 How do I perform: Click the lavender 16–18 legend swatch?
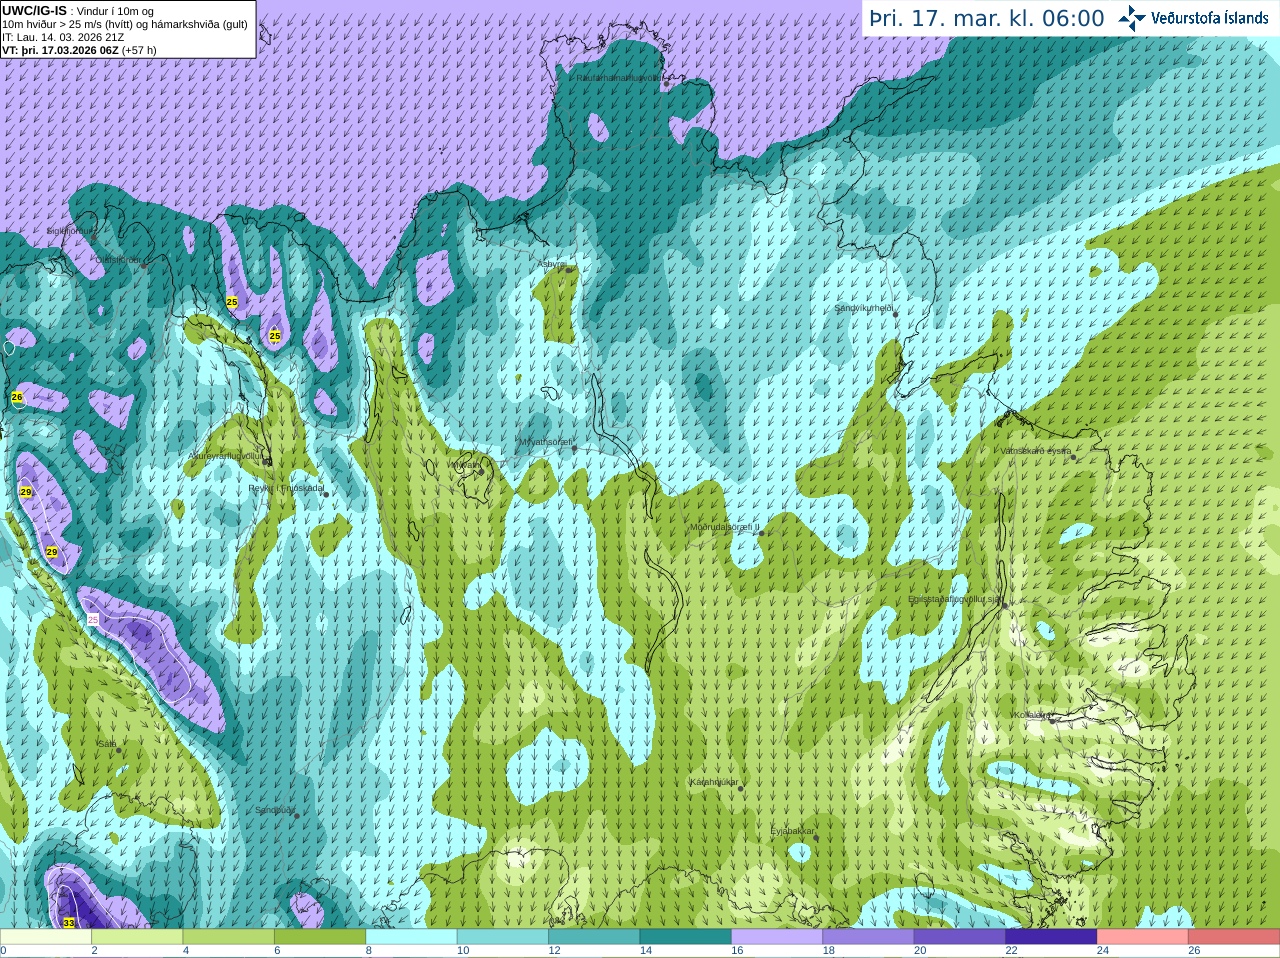777,937
